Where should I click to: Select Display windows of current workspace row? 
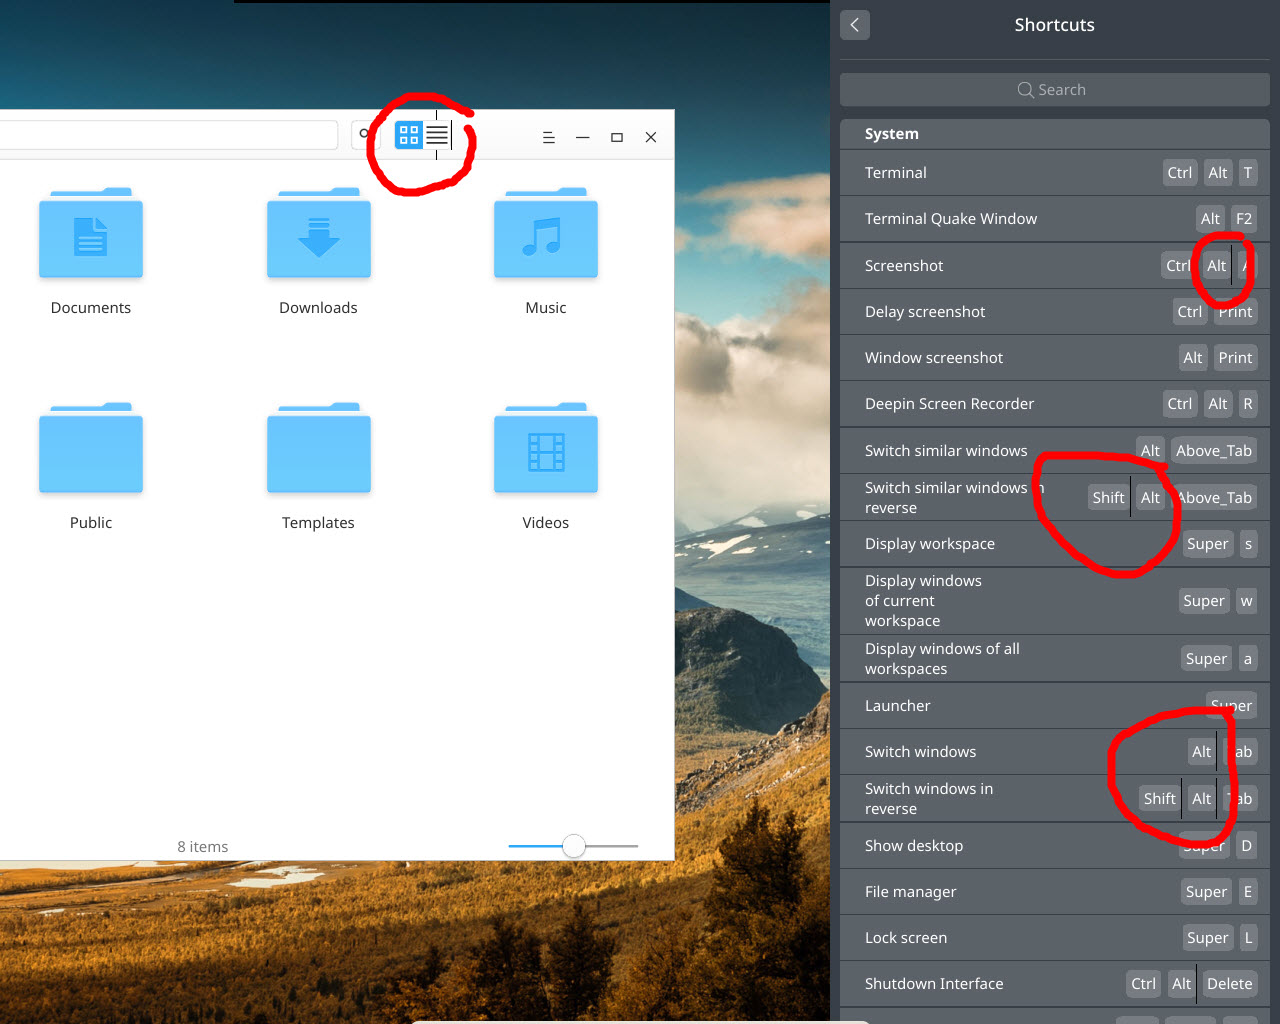coord(1055,601)
